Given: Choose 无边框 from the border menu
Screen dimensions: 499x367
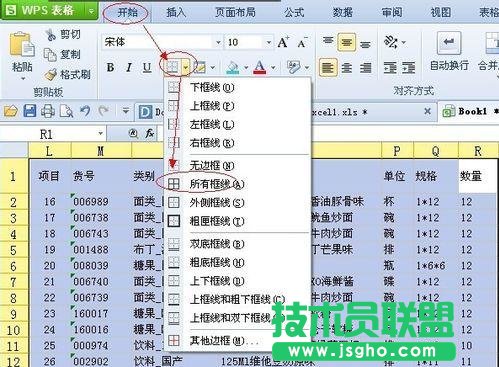Looking at the screenshot, I should 238,165.
